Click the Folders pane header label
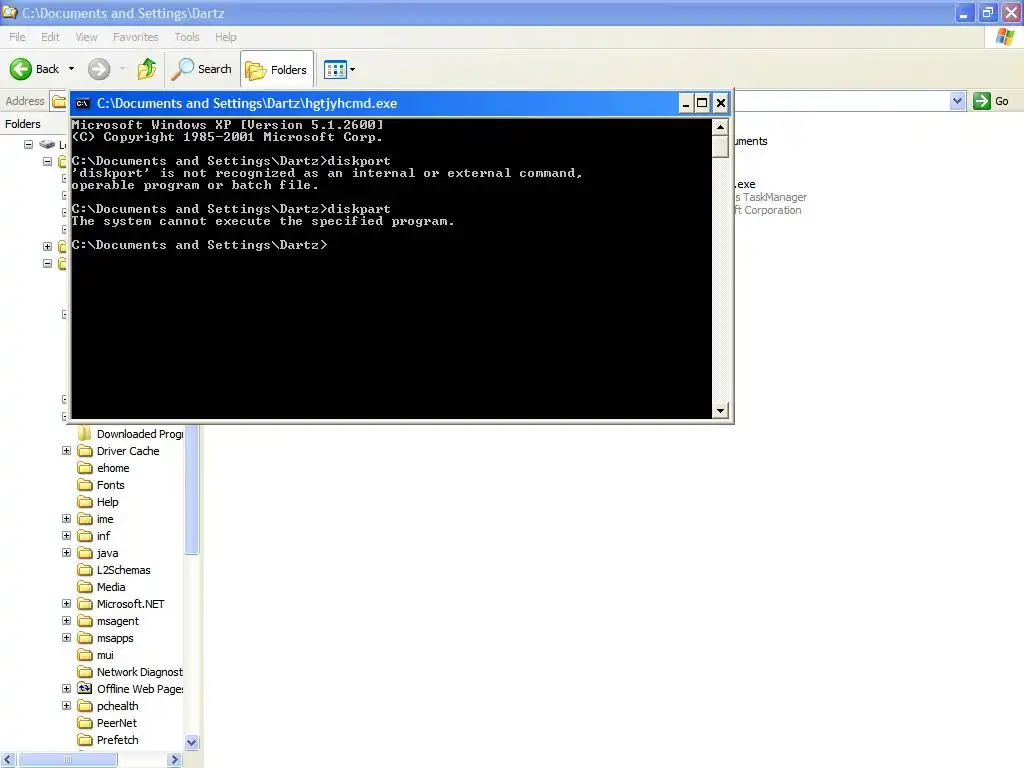 tap(23, 124)
